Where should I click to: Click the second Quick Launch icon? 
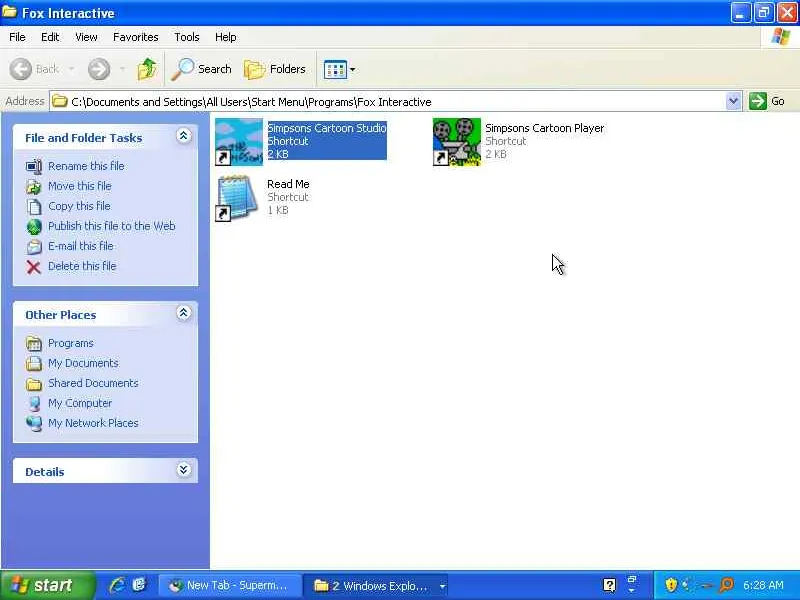pyautogui.click(x=139, y=585)
